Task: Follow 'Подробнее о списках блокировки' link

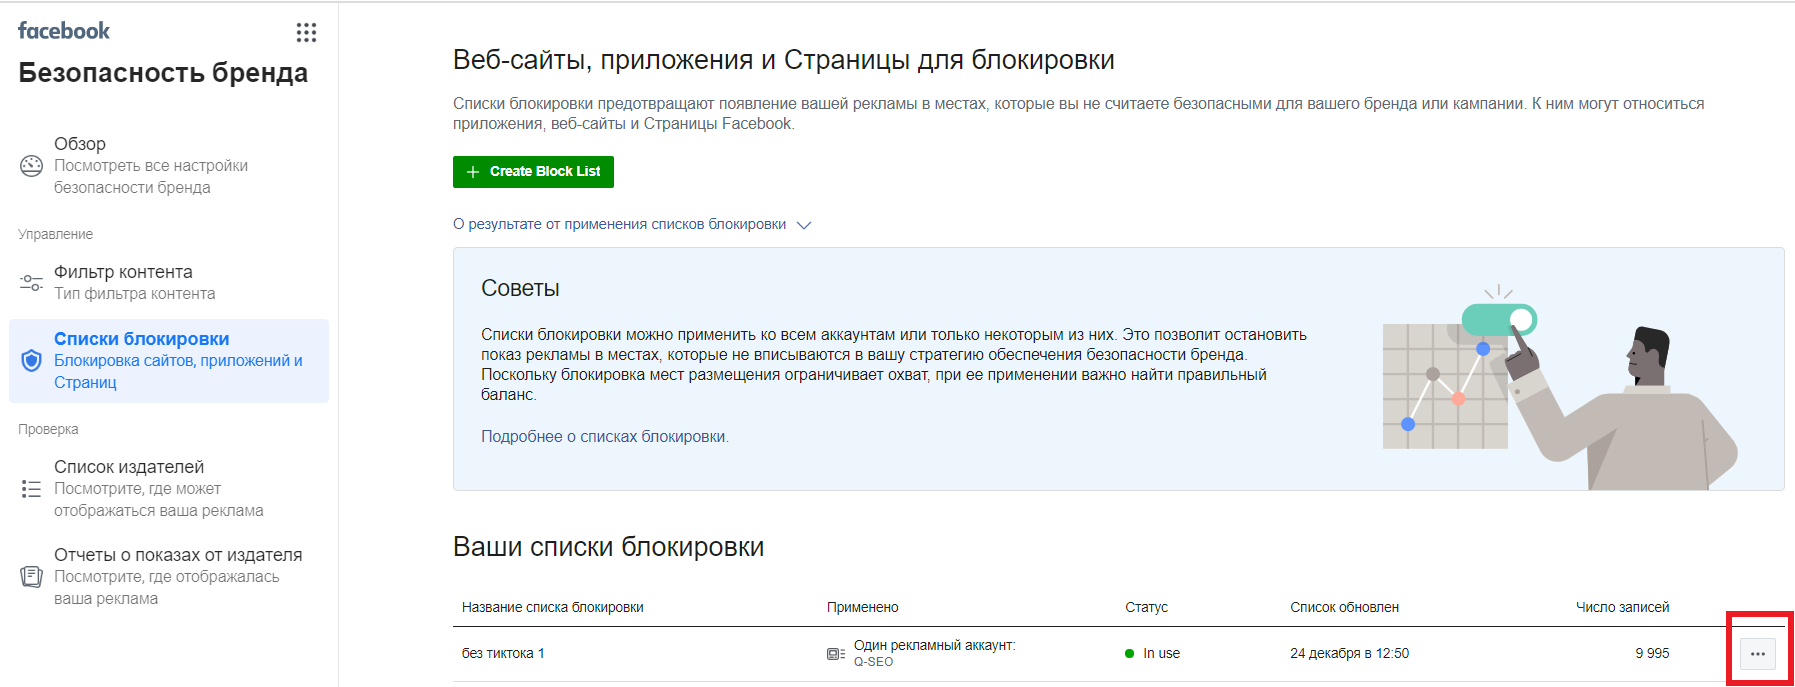Action: (604, 437)
